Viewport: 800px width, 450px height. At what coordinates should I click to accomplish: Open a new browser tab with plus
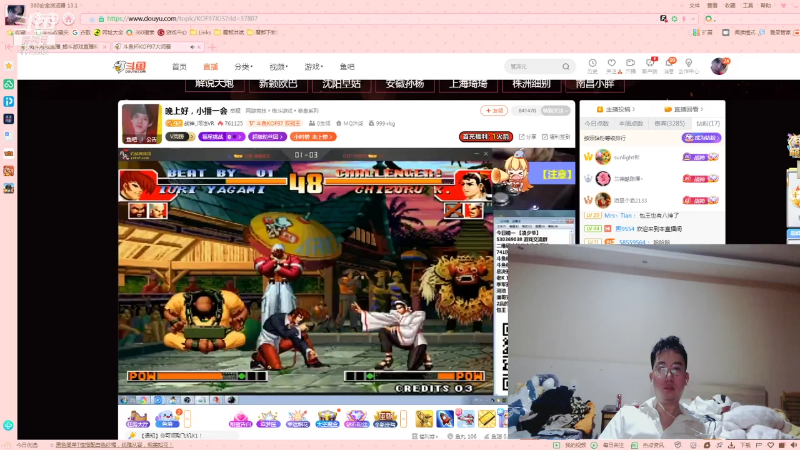[x=212, y=47]
